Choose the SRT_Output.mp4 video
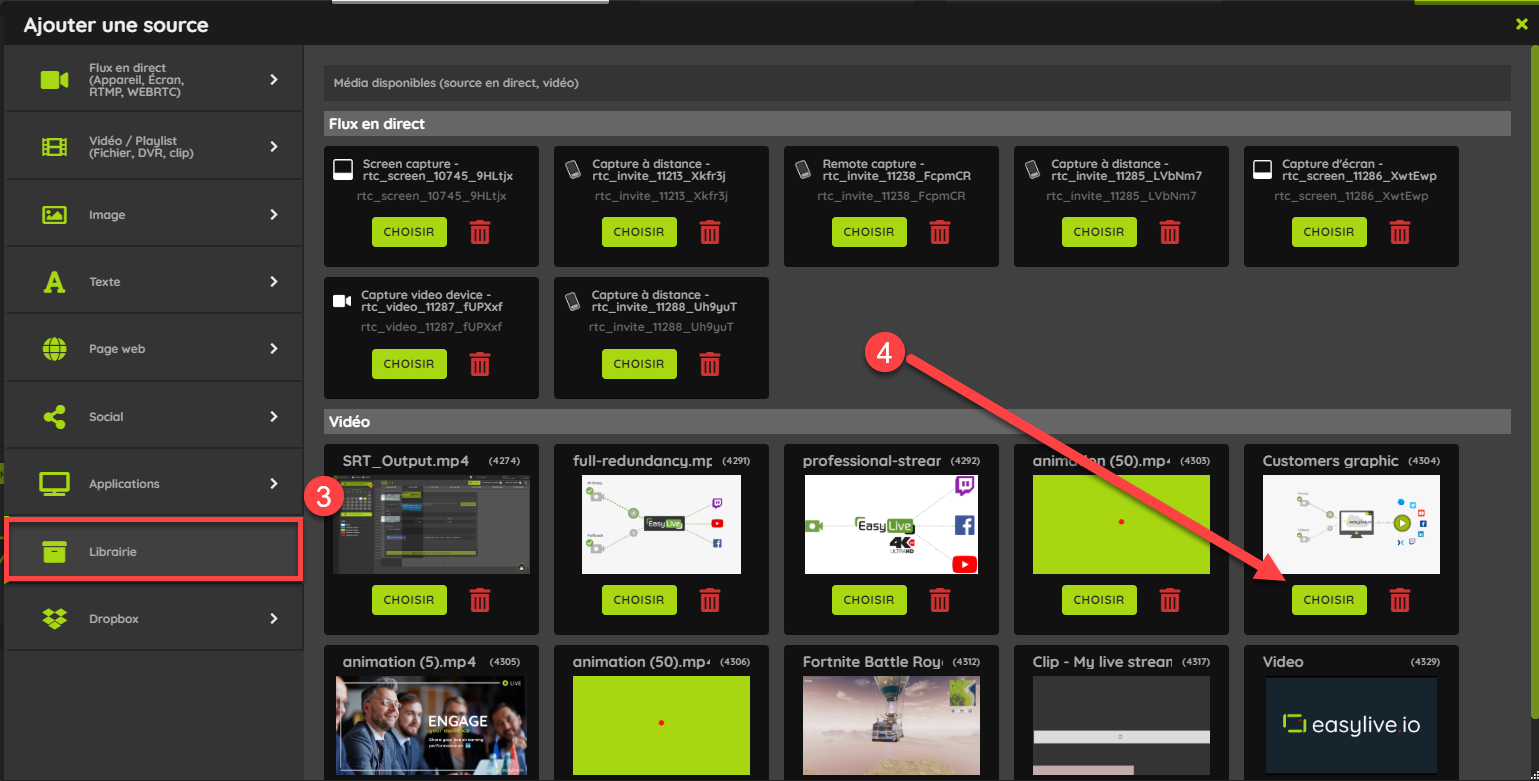This screenshot has height=781, width=1539. (409, 600)
